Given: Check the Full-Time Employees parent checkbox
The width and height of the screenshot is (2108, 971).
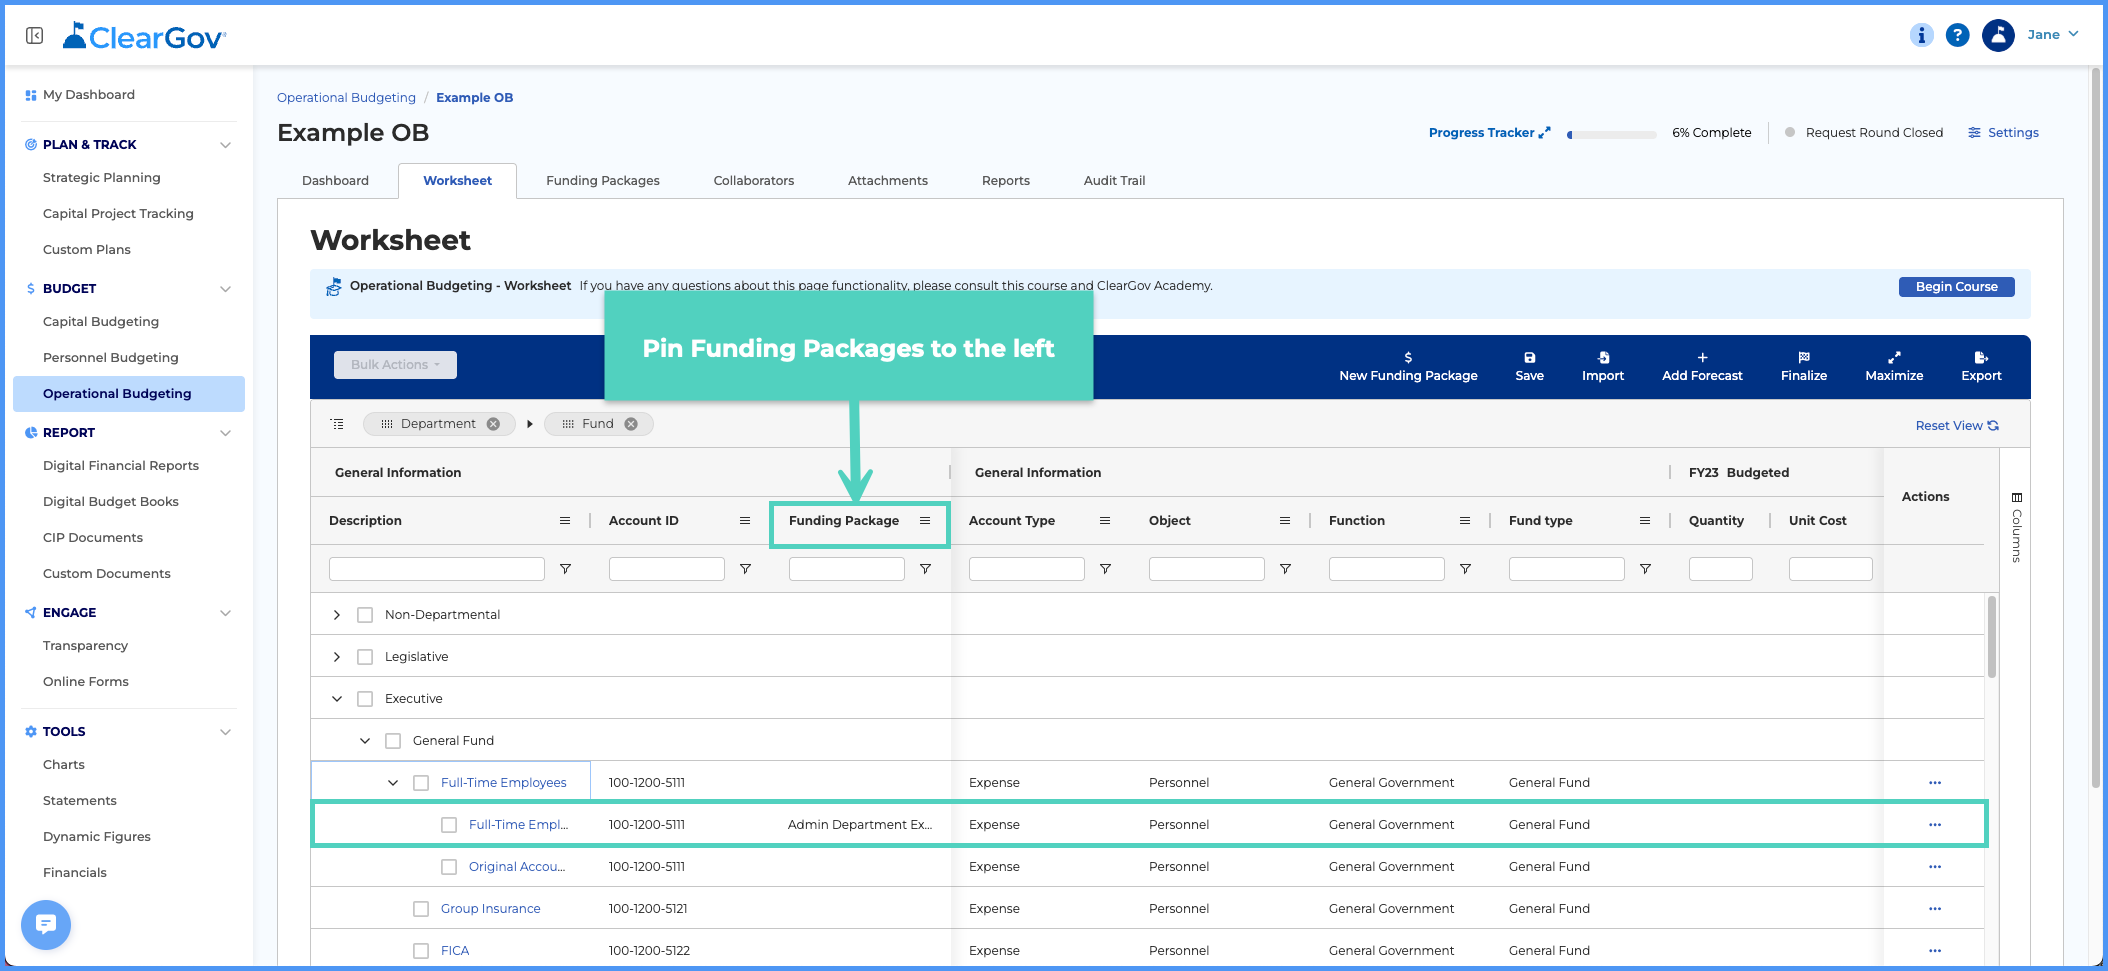Looking at the screenshot, I should coord(421,783).
